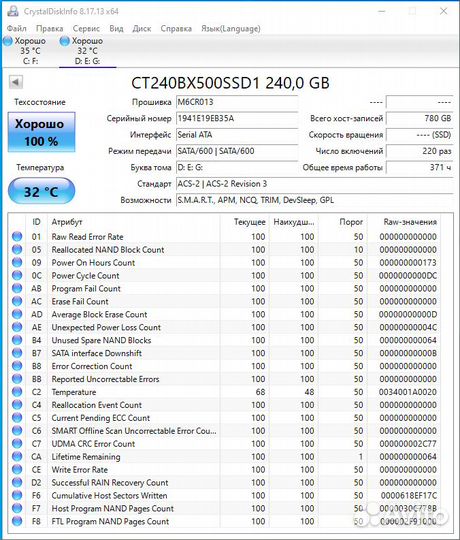The height and width of the screenshot is (540, 460).
Task: Click status icon for Power On Hours Count
Action: tap(17, 262)
